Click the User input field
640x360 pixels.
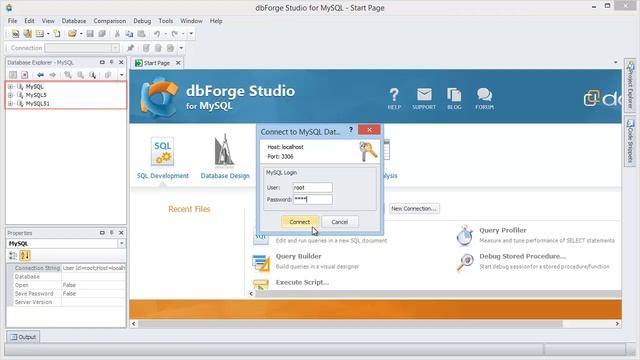(x=313, y=187)
